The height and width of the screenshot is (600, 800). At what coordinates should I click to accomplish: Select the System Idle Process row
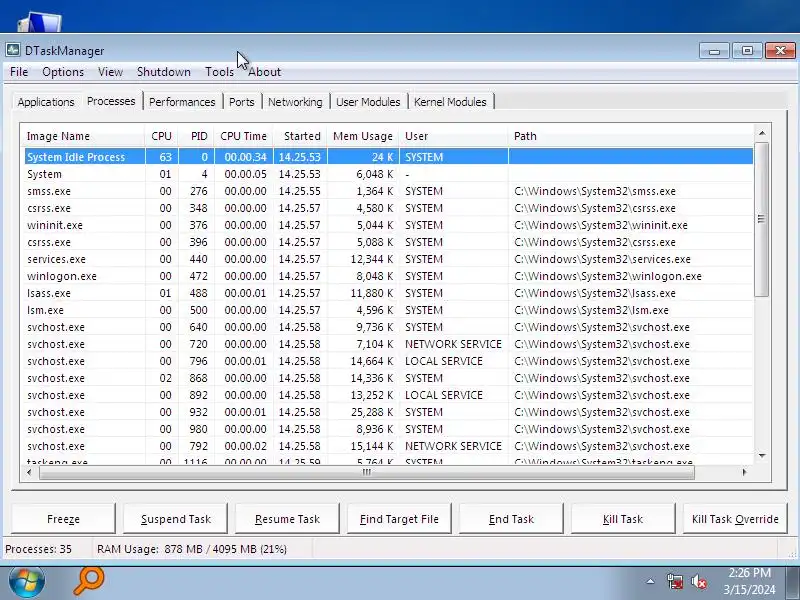[x=388, y=157]
